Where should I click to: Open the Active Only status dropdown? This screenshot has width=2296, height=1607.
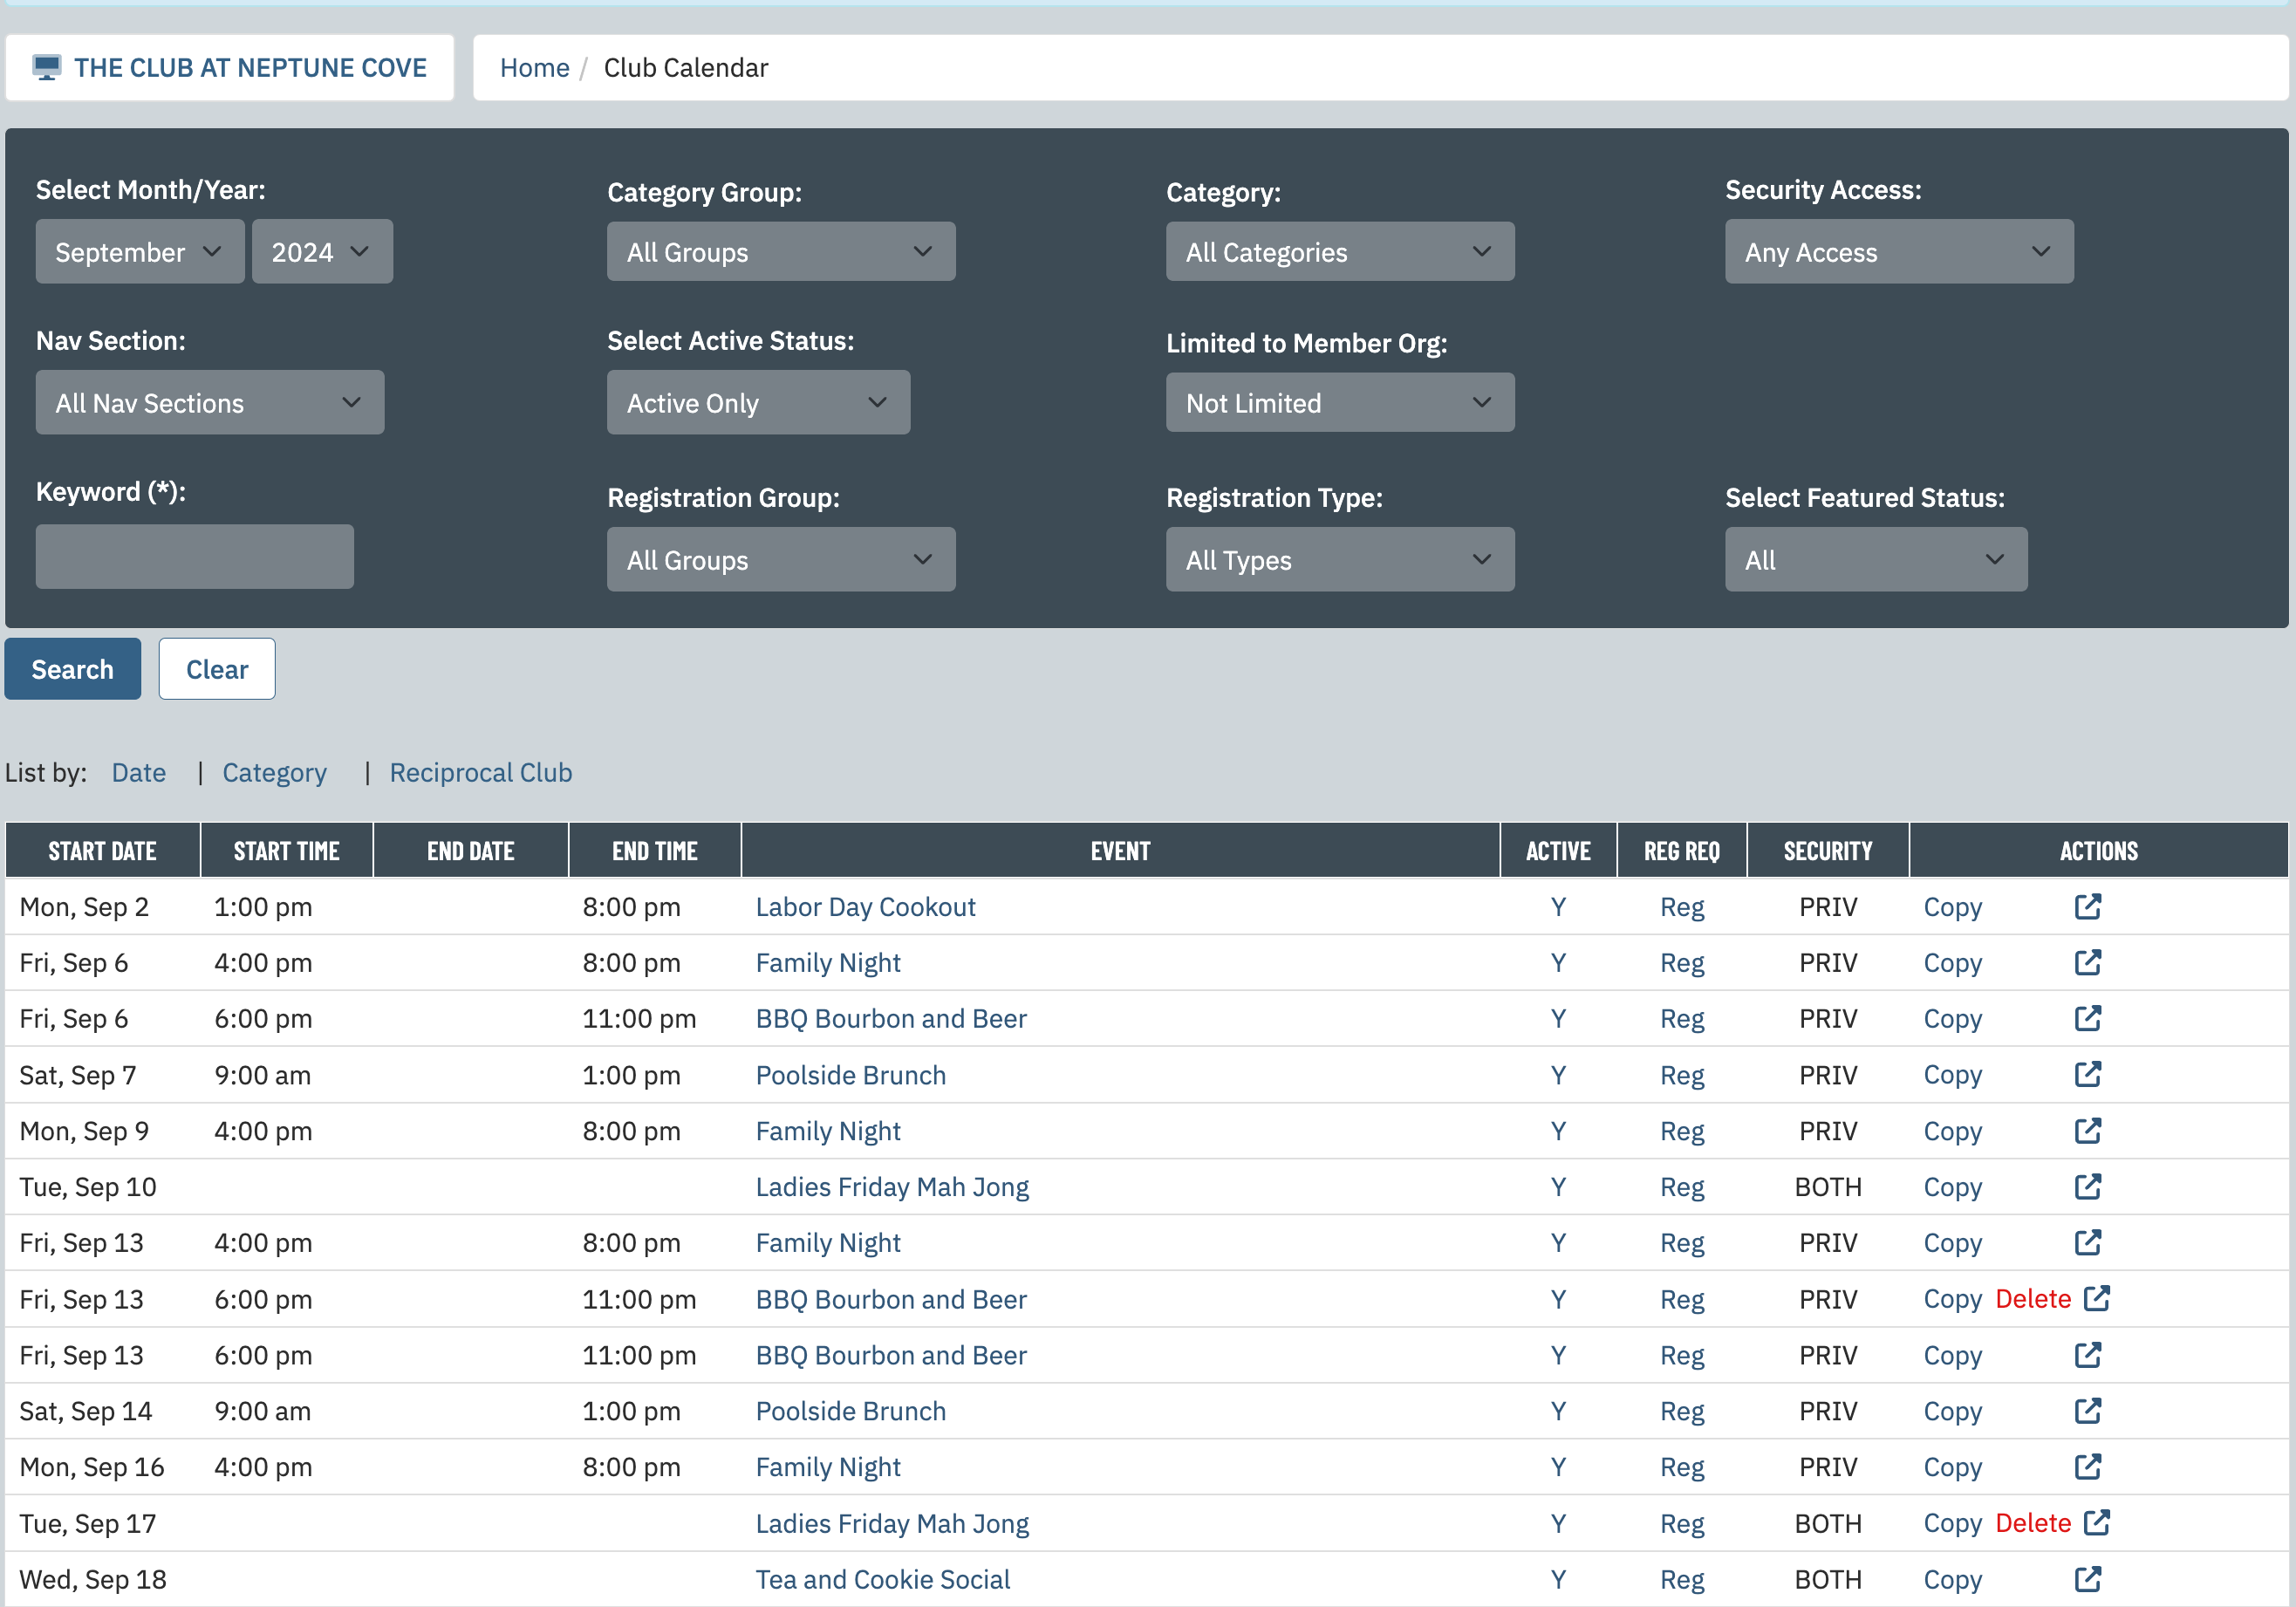758,402
